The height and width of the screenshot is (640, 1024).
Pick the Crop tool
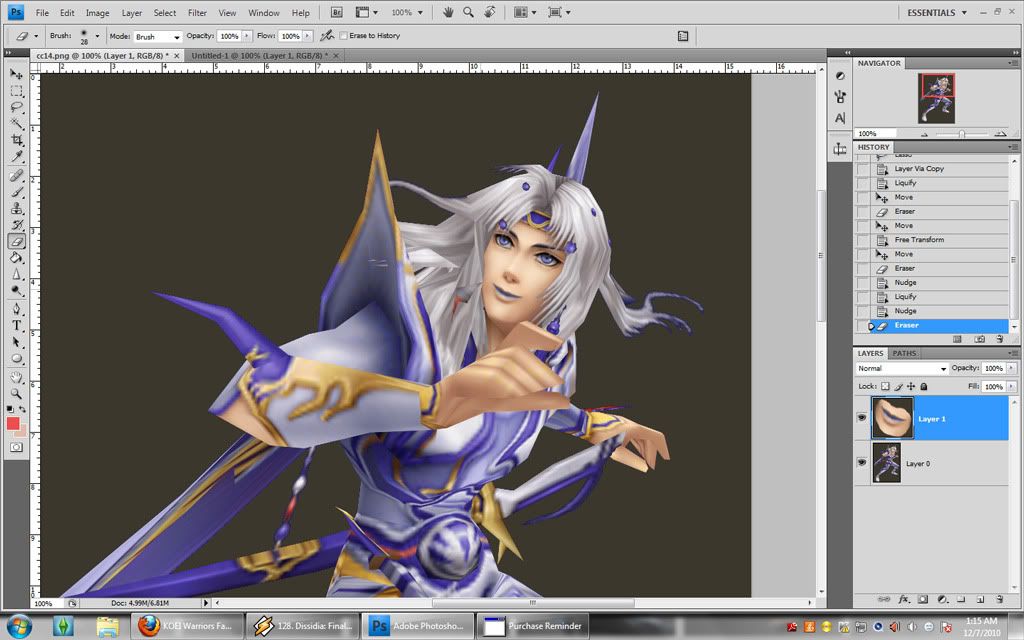pyautogui.click(x=17, y=140)
